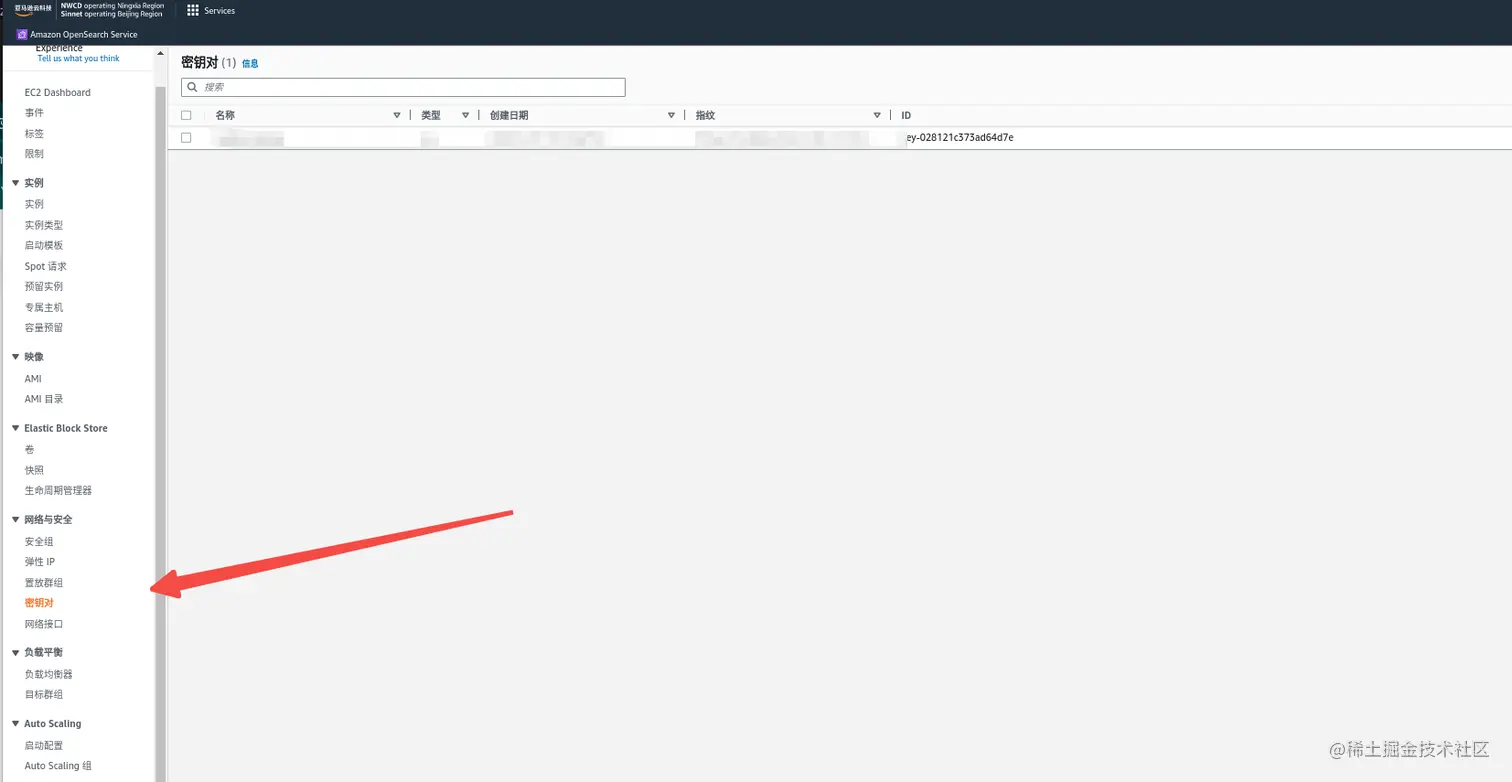The height and width of the screenshot is (782, 1512).
Task: Open the Services grid icon
Action: [x=193, y=10]
